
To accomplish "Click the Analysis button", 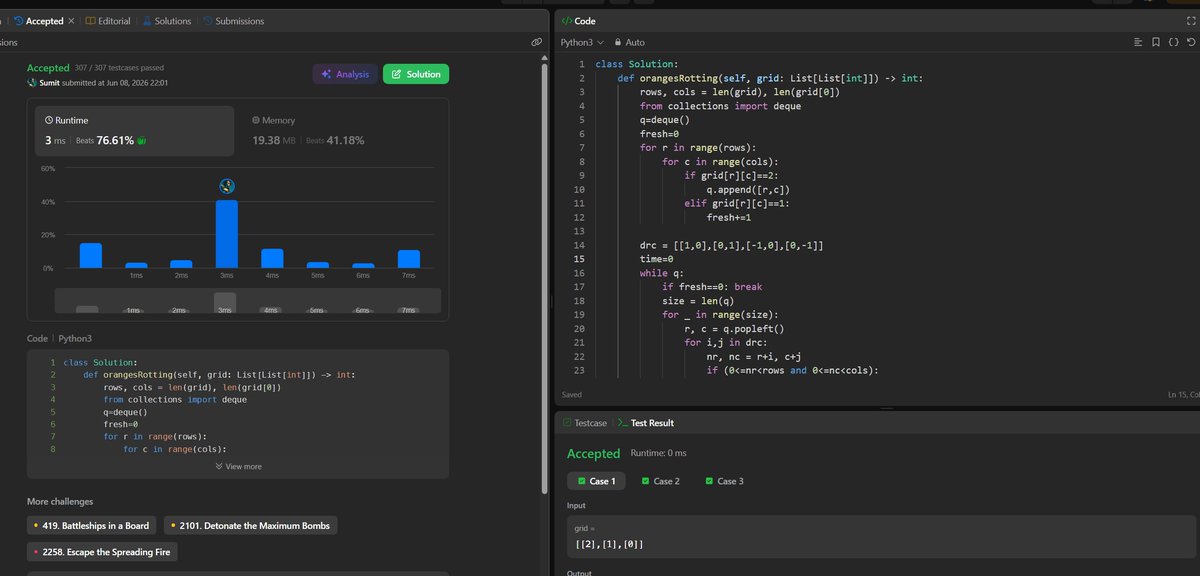I will (x=345, y=74).
